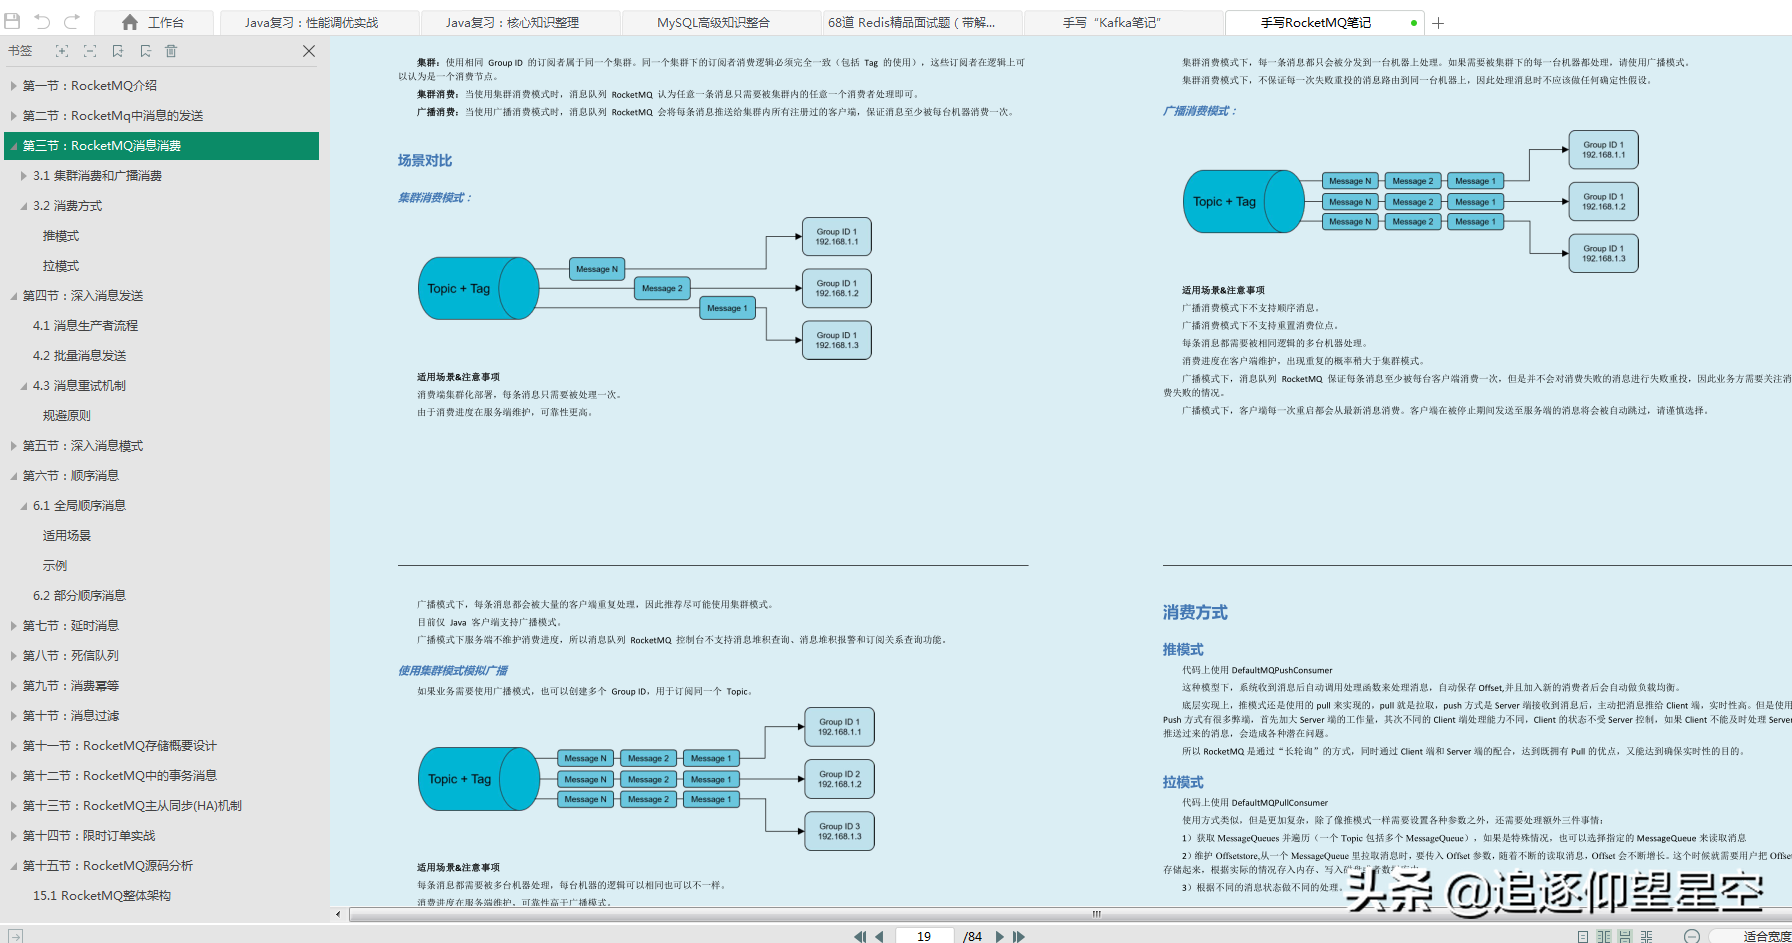
Task: Expand 第七节：延时消息 node
Action: pyautogui.click(x=14, y=626)
